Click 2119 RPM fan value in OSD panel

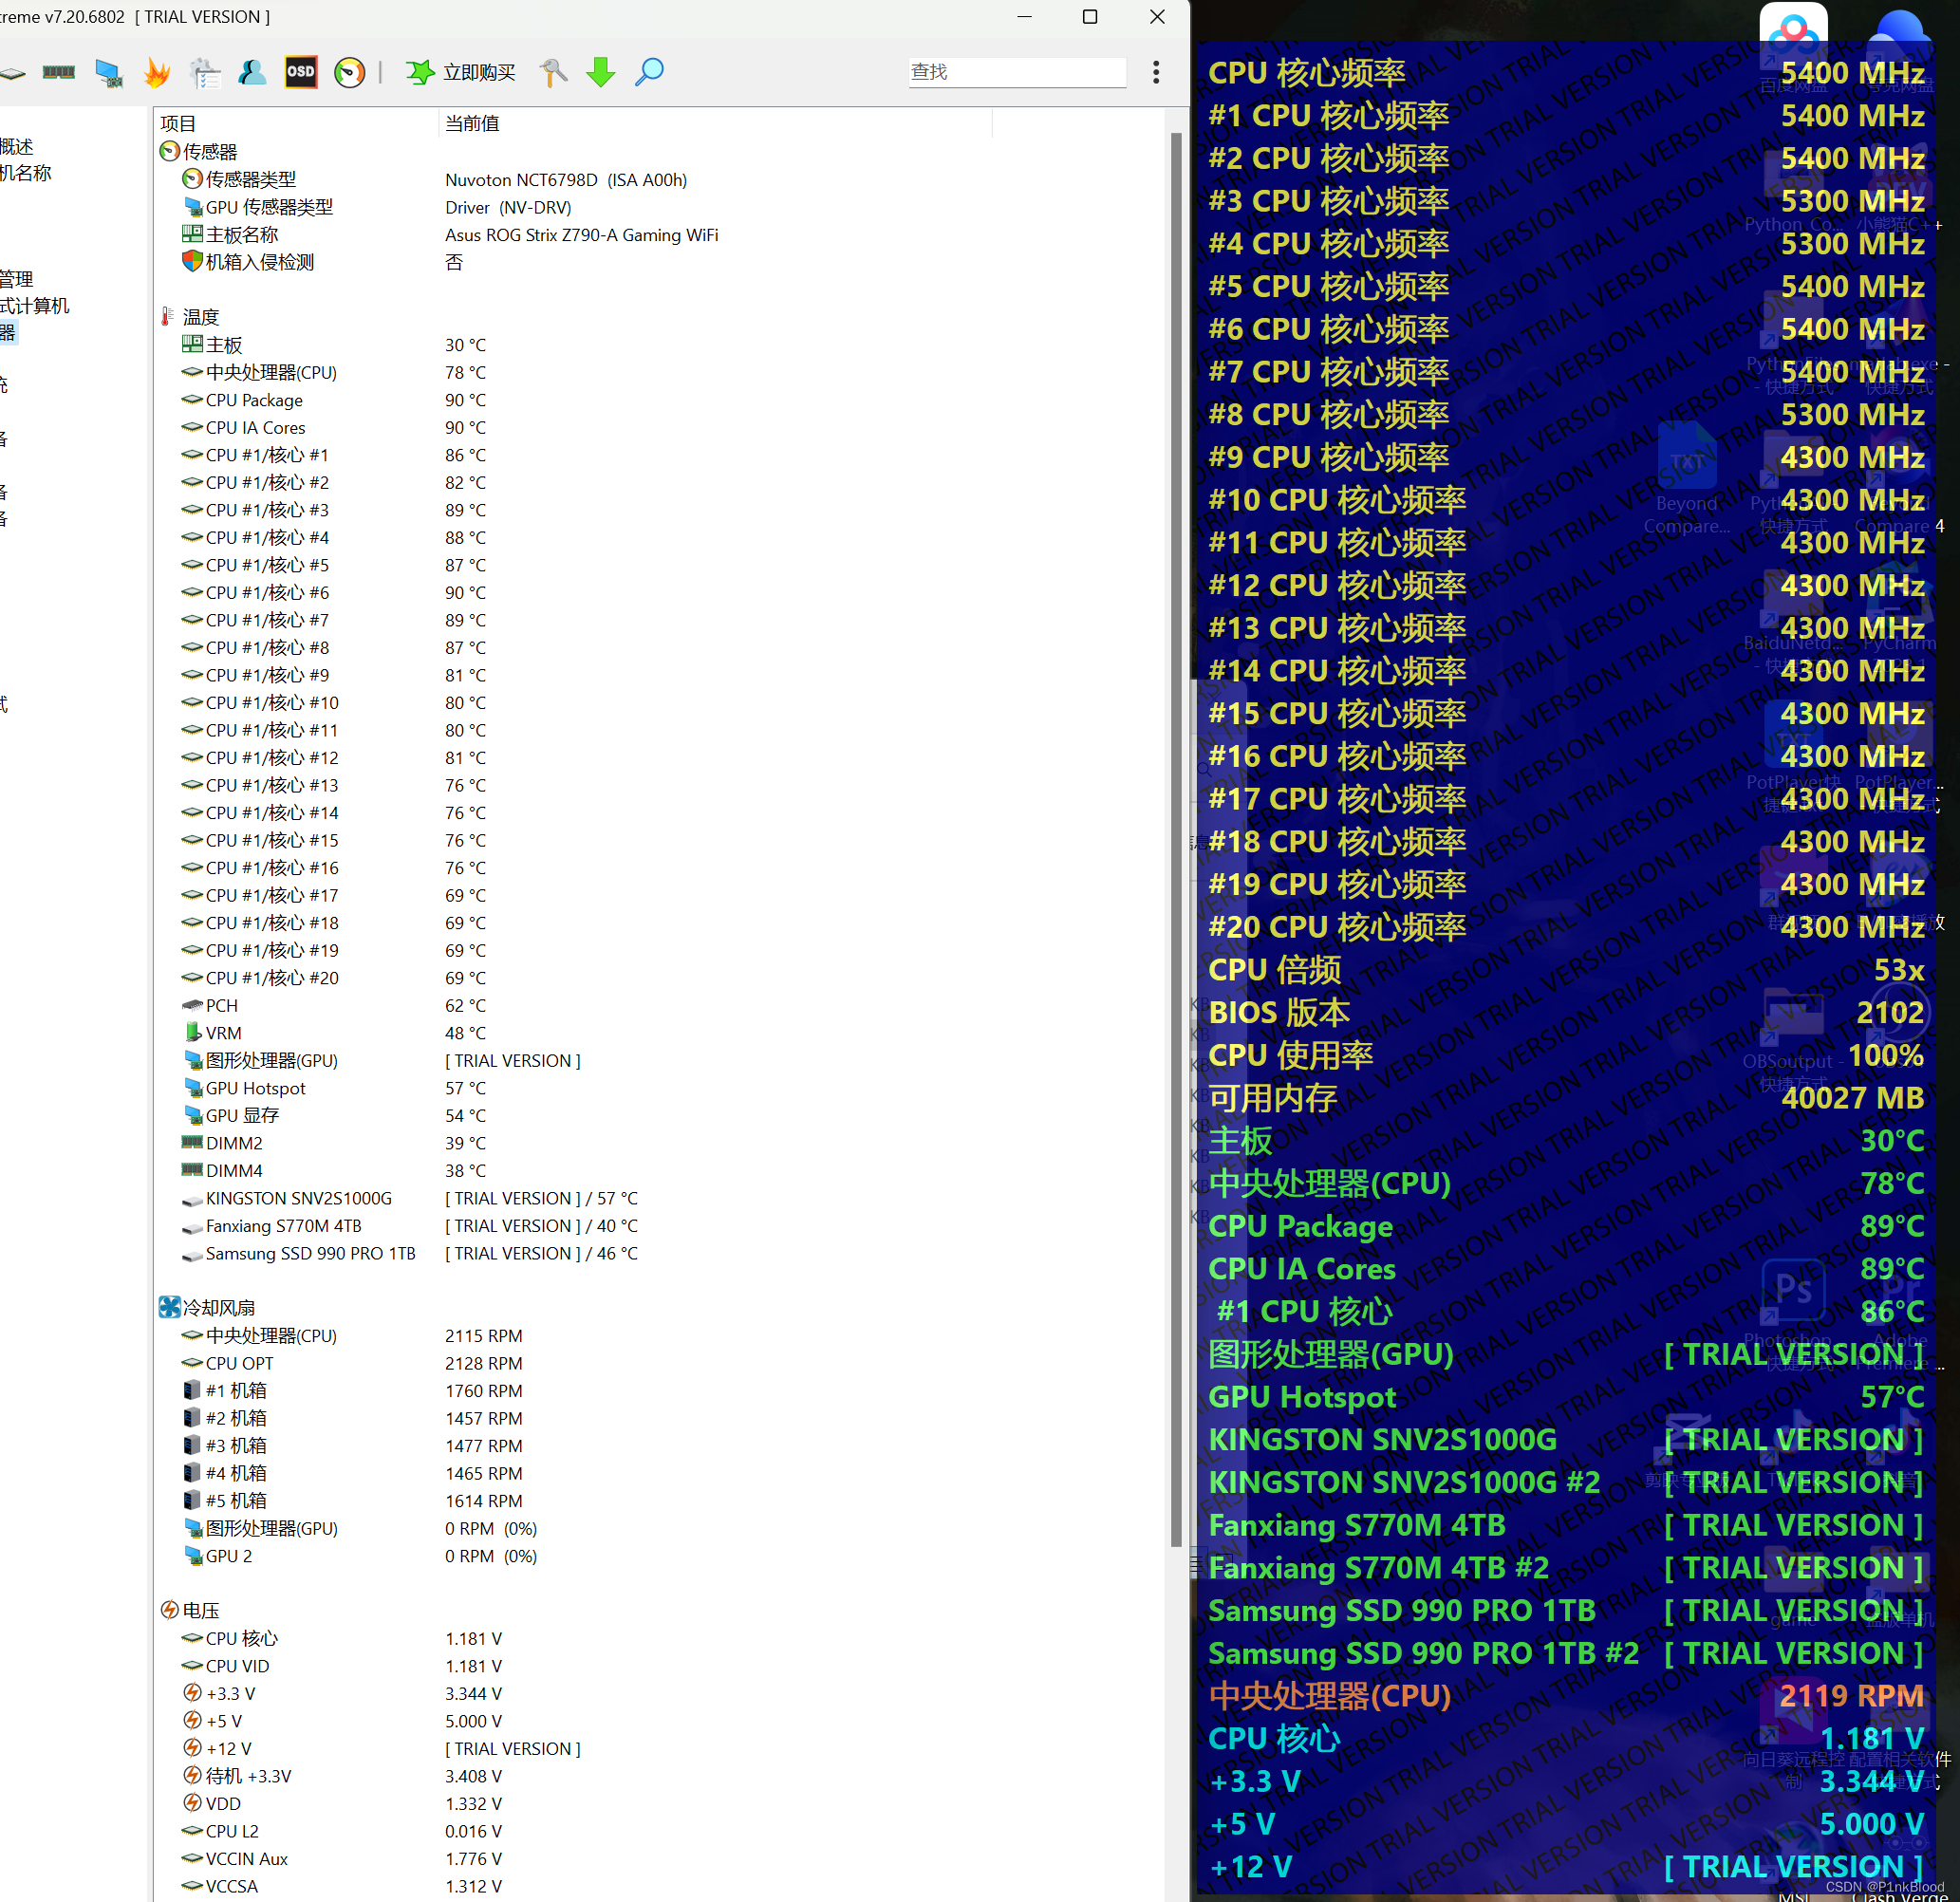pyautogui.click(x=1851, y=1695)
